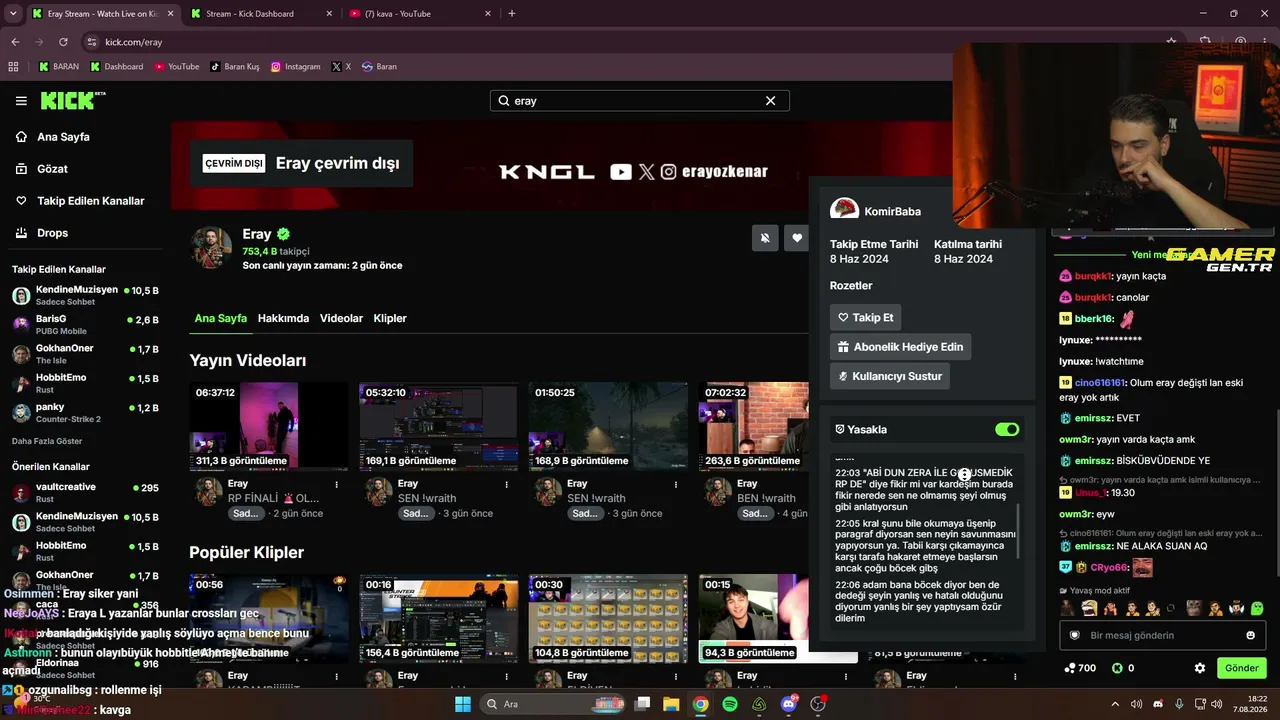This screenshot has height=720, width=1280.
Task: Open the 00:30 popular clip
Action: point(608,618)
